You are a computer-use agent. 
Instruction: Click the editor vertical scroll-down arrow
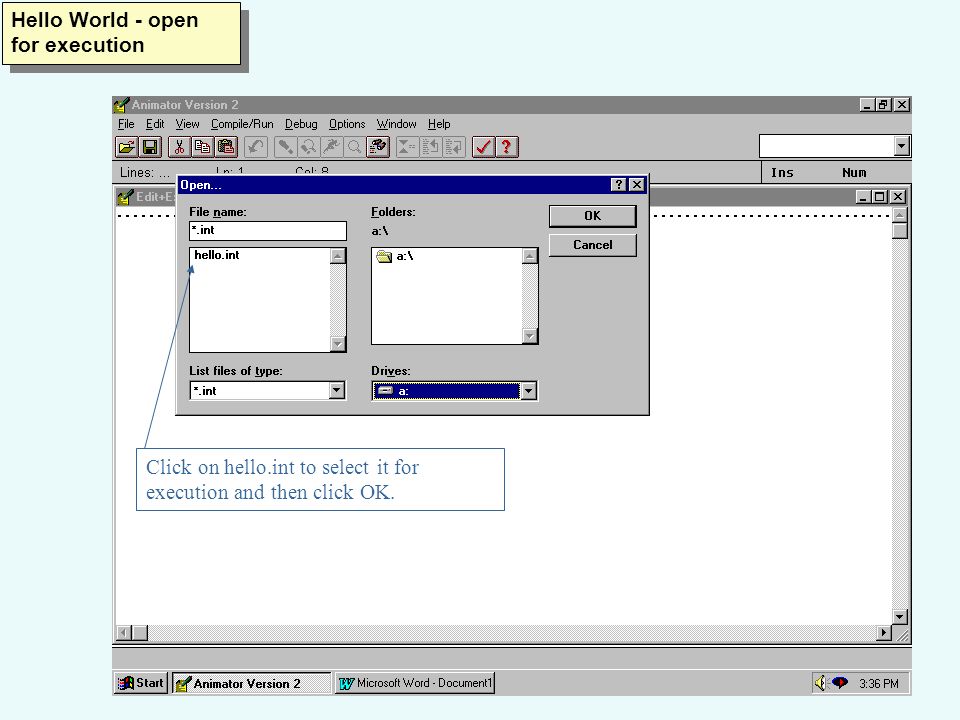899,617
